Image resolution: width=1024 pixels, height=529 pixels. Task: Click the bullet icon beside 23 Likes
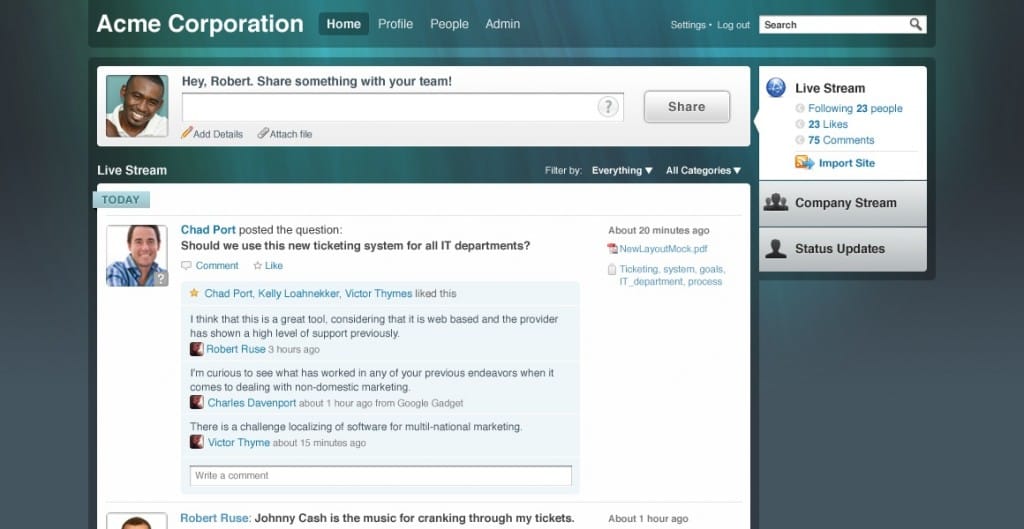coord(800,124)
